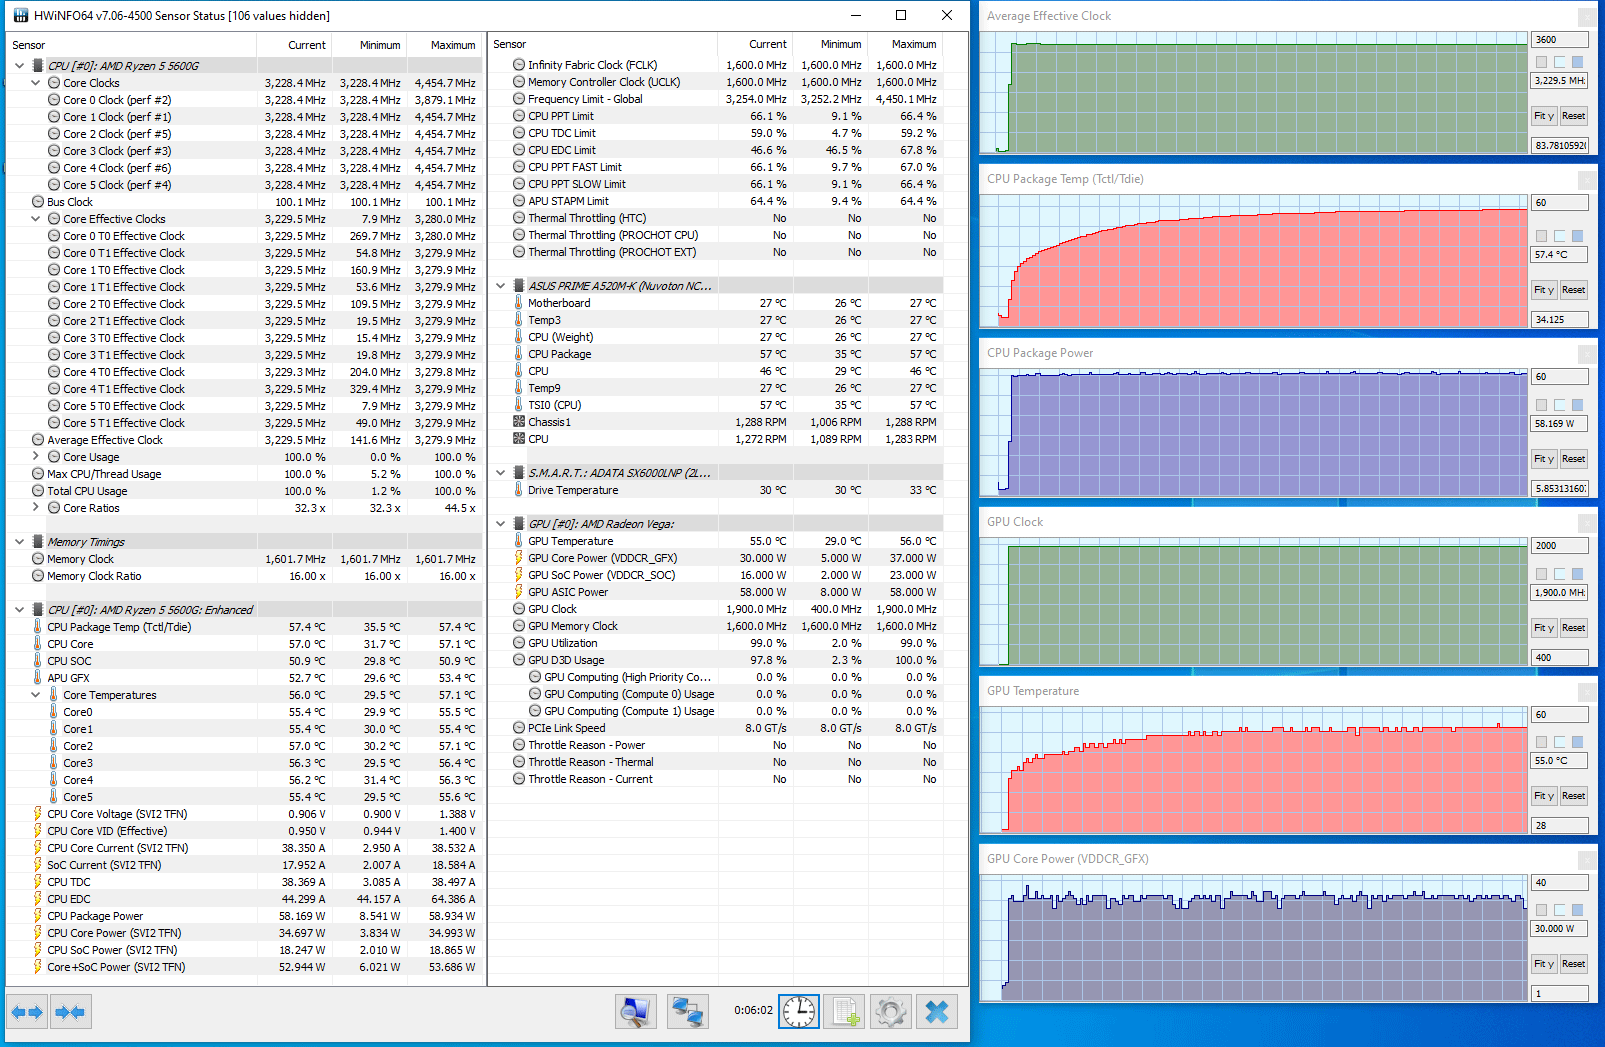Click the 34.125 minimum field in CPU Package Temp graph

click(1560, 320)
